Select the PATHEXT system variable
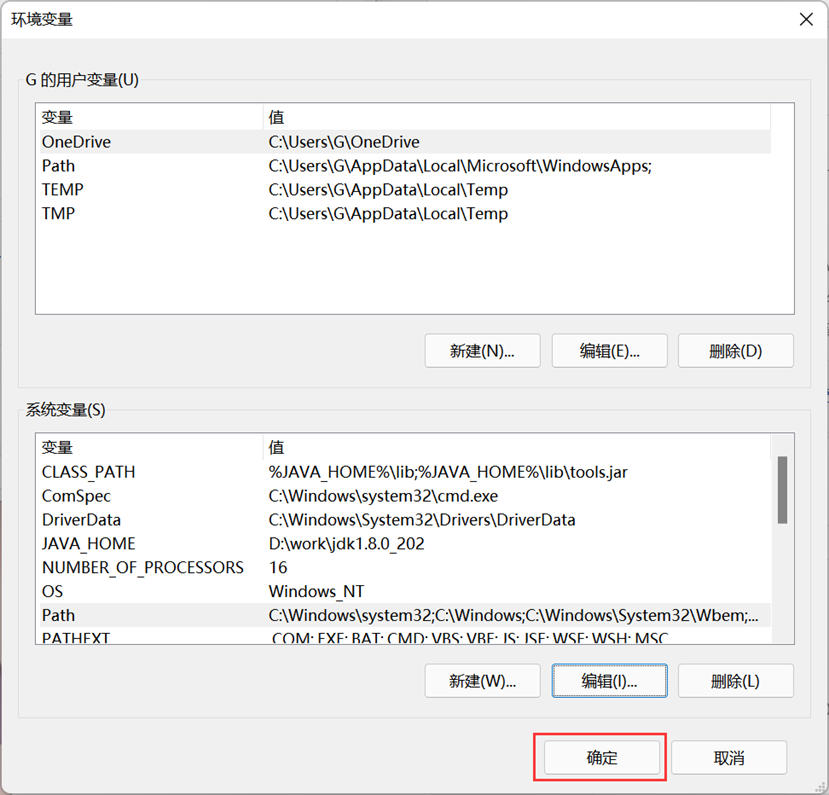Screen dimensions: 829x795 click(x=405, y=636)
